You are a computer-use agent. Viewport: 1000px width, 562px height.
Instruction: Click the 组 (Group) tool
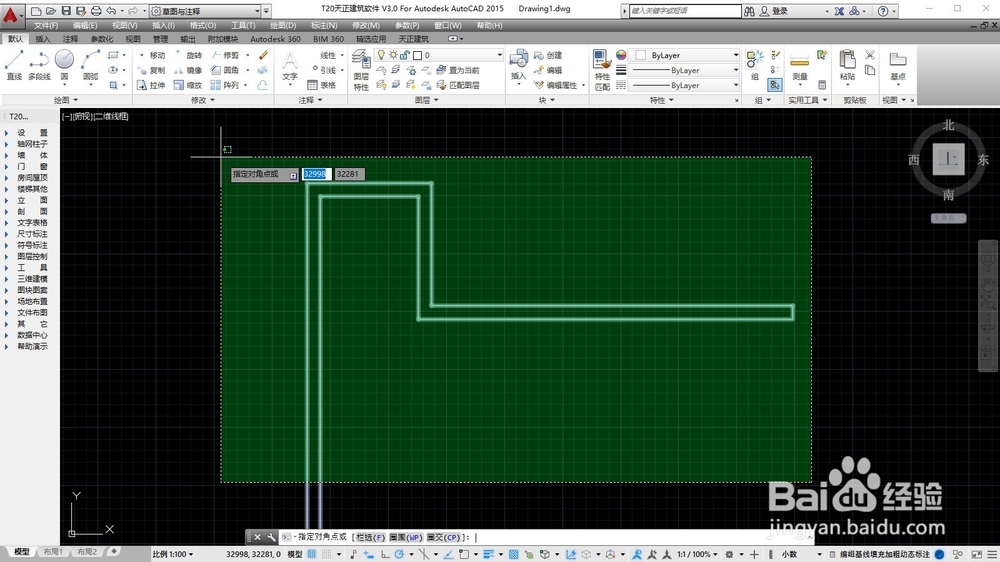click(755, 65)
